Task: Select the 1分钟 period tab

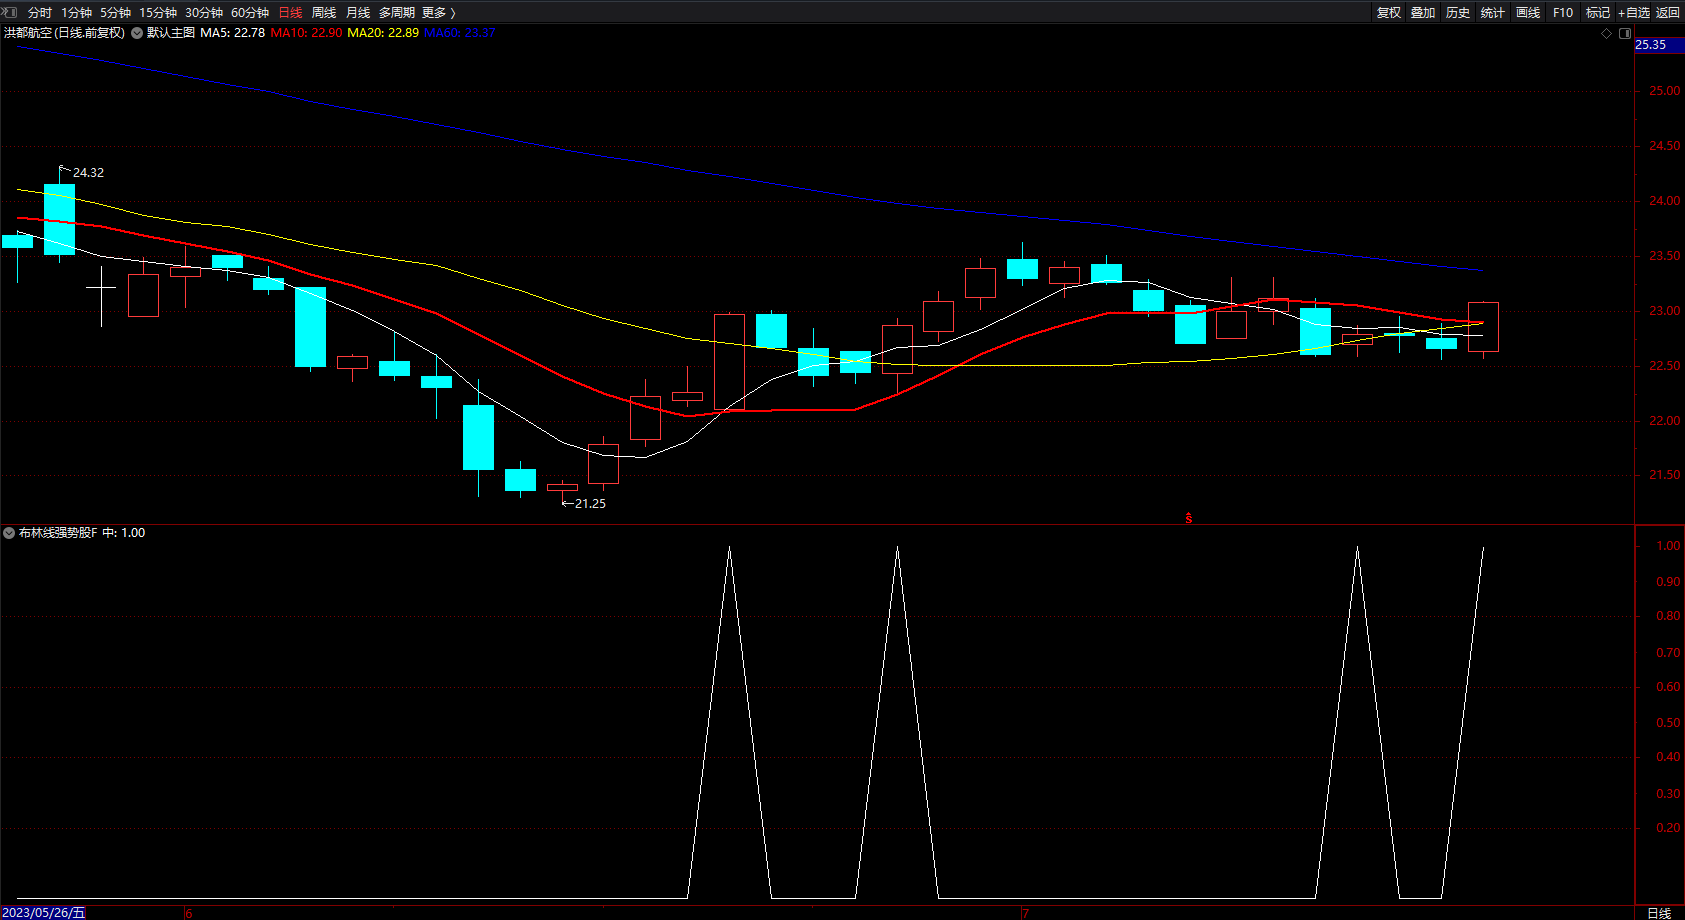Action: click(x=76, y=13)
